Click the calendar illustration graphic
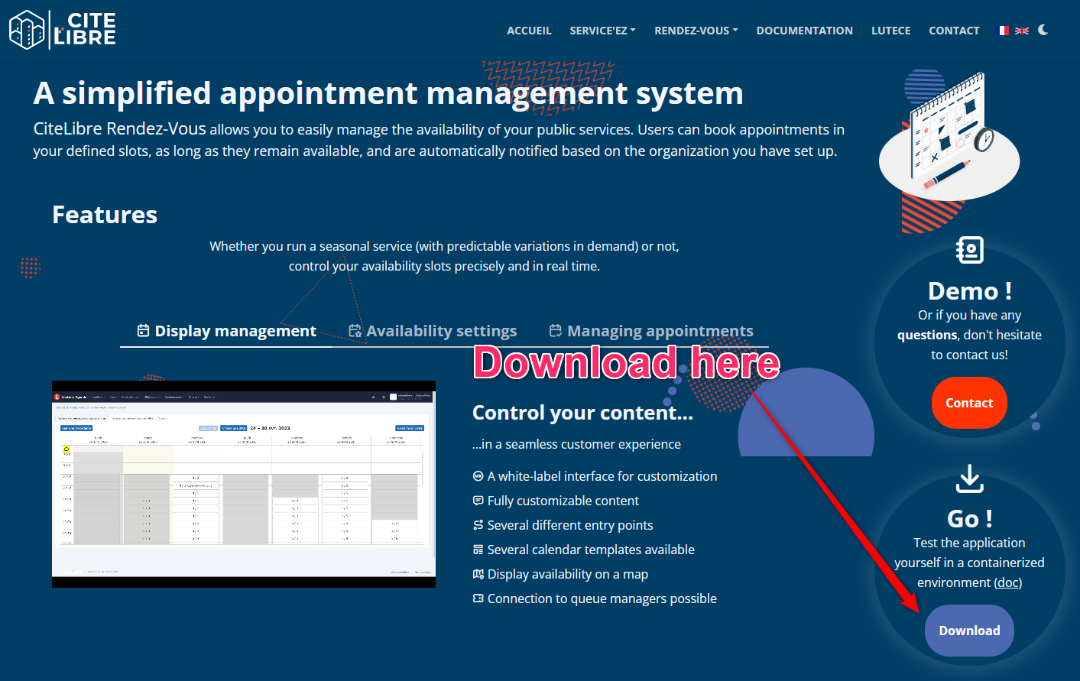Screen dimensions: 1080x681 click(948, 135)
